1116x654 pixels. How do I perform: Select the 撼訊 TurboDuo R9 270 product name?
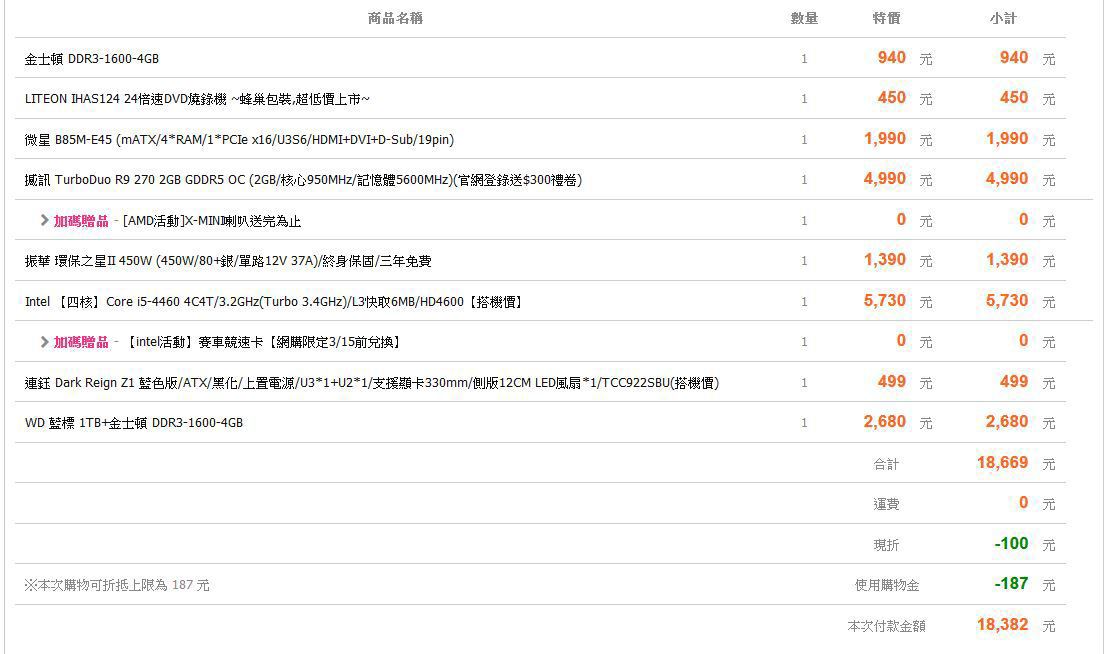coord(303,180)
